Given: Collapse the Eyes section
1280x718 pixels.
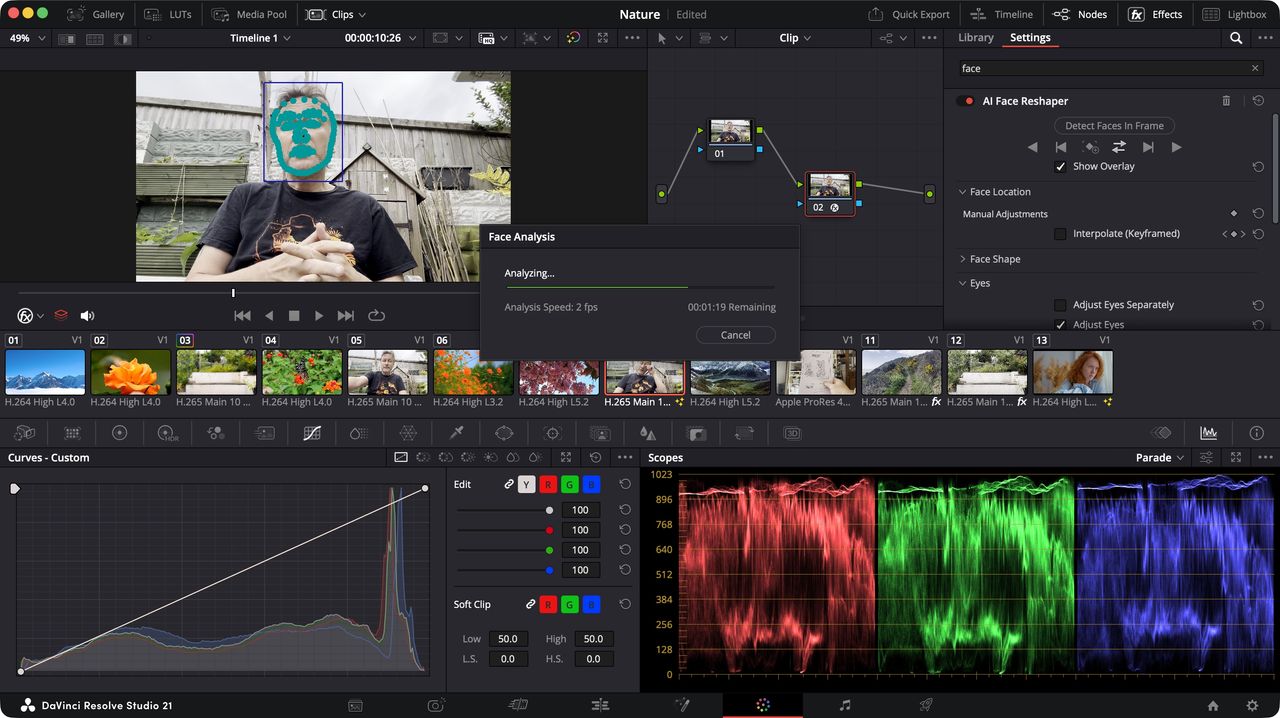Looking at the screenshot, I should (974, 283).
